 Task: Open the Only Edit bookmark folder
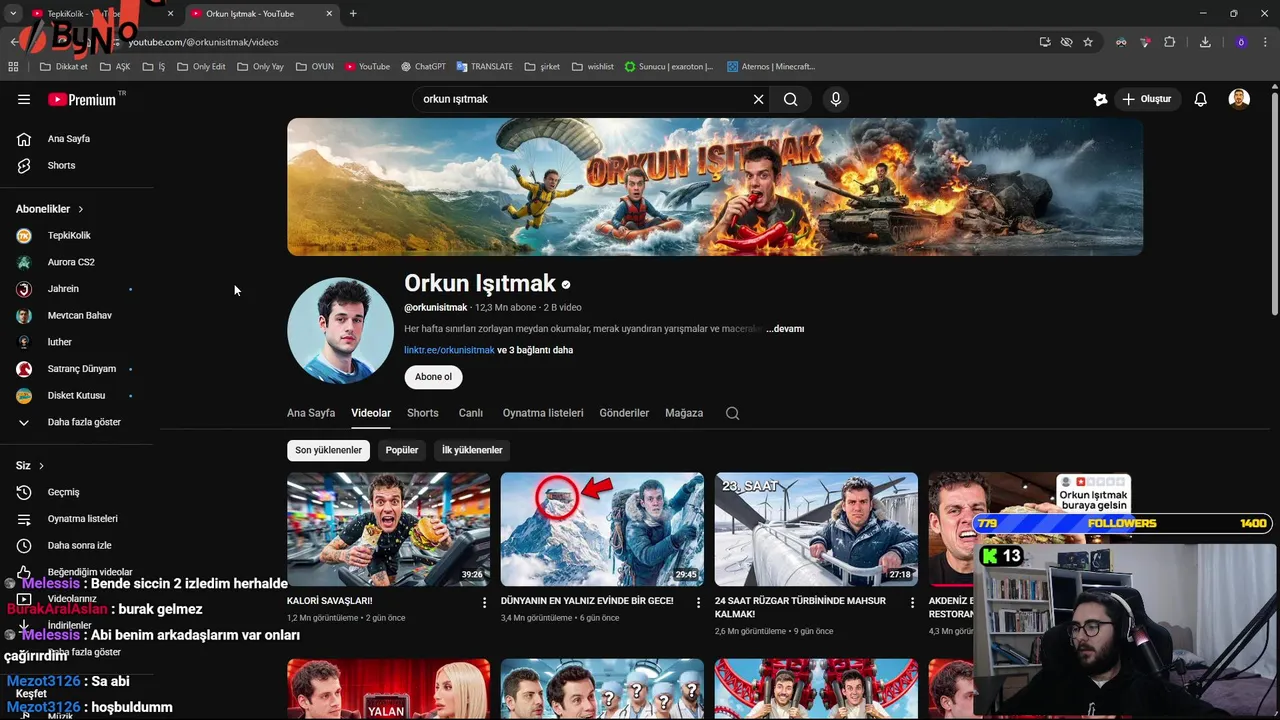coord(200,67)
